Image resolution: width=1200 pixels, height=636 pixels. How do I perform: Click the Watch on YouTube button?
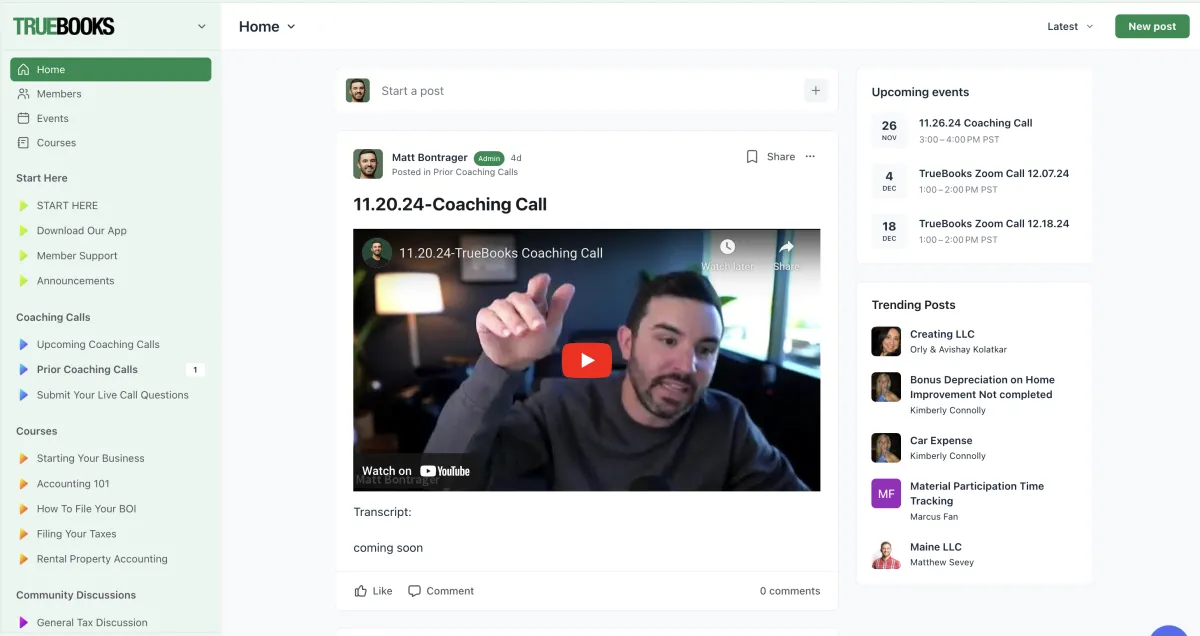[x=416, y=471]
